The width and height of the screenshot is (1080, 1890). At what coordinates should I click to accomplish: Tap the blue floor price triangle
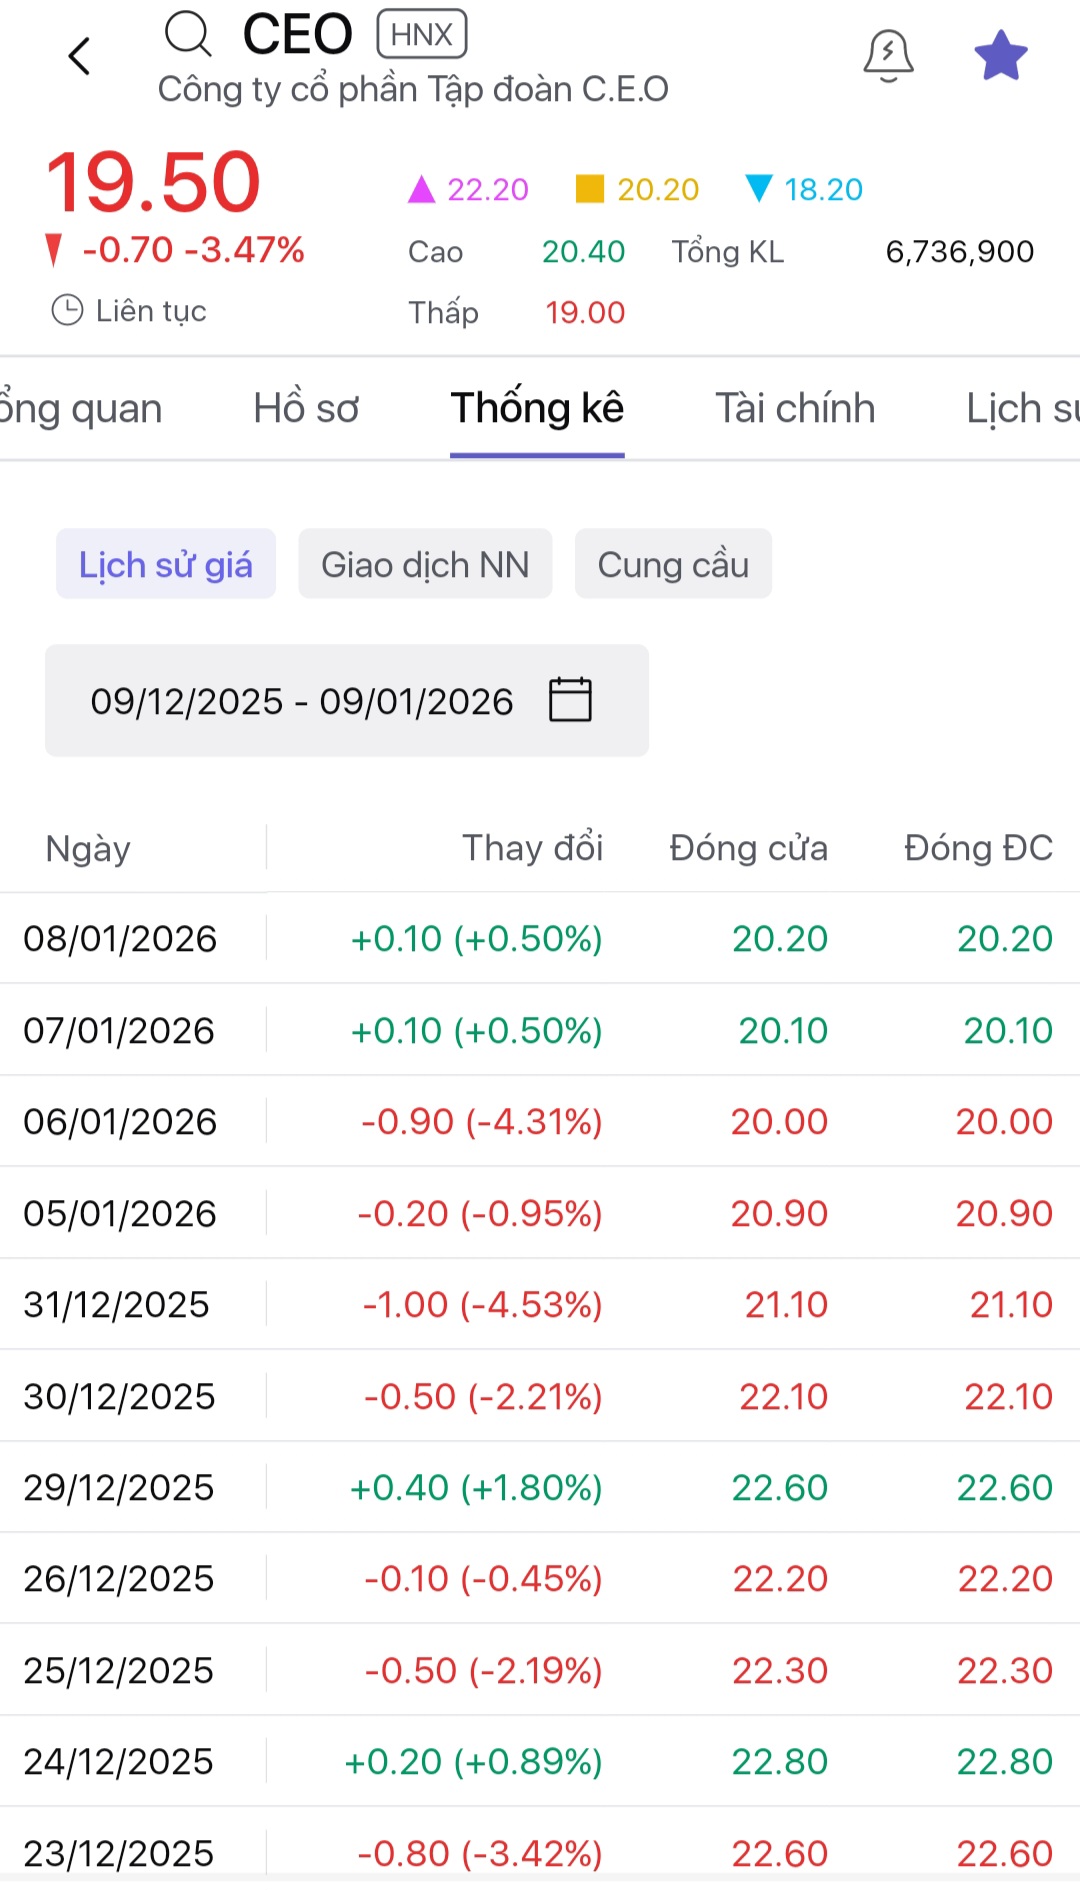point(759,189)
